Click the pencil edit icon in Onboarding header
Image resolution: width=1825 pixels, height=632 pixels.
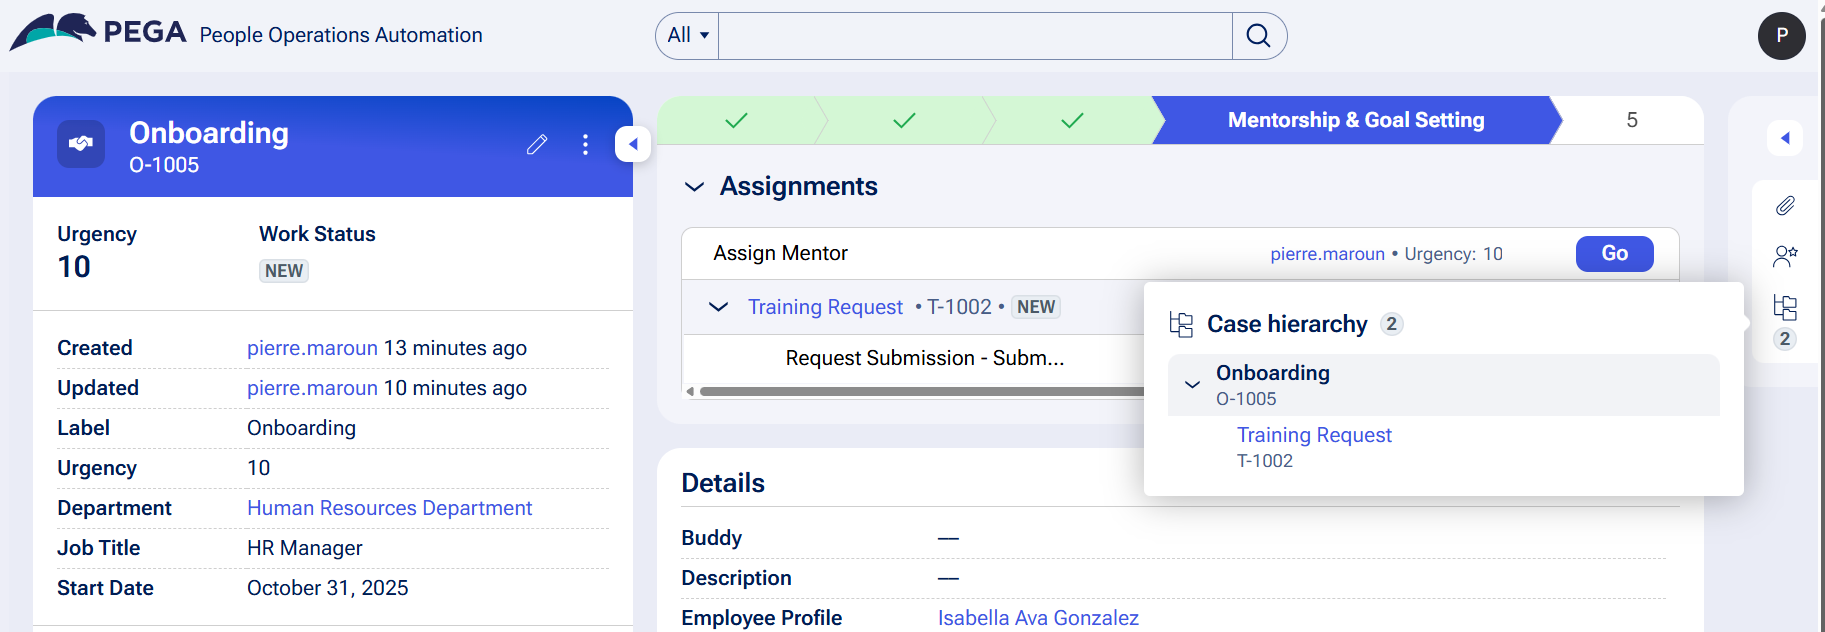pos(537,145)
